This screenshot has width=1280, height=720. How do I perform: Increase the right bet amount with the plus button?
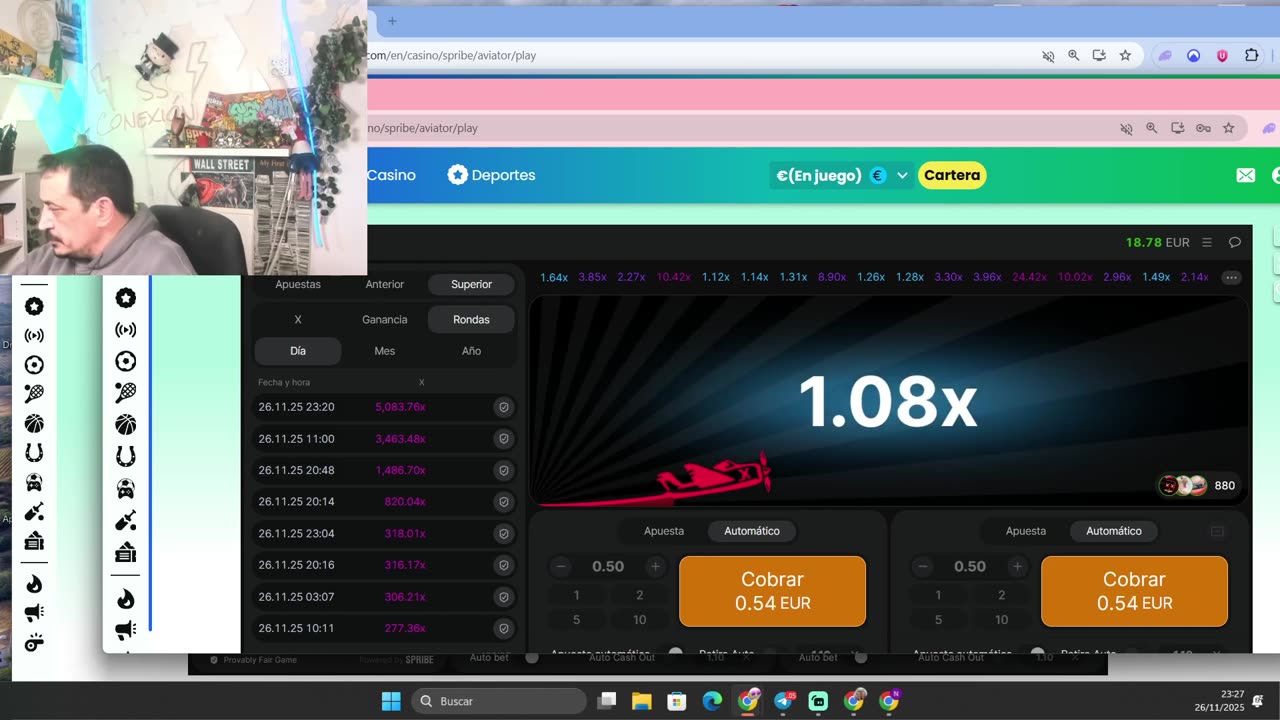click(x=1017, y=567)
